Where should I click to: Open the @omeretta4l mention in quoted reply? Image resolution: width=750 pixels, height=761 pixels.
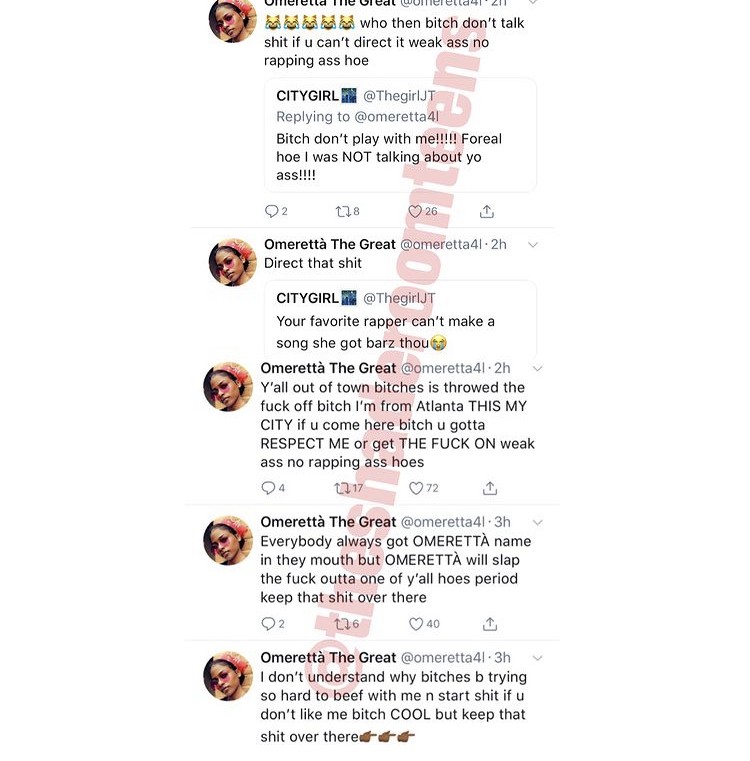(x=397, y=116)
